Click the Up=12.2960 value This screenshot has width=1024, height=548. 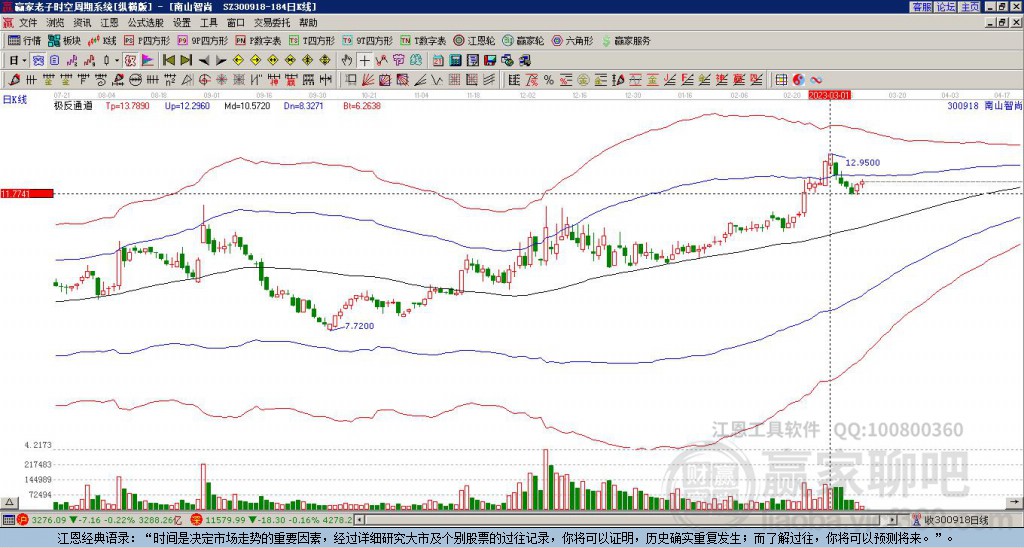pos(187,105)
